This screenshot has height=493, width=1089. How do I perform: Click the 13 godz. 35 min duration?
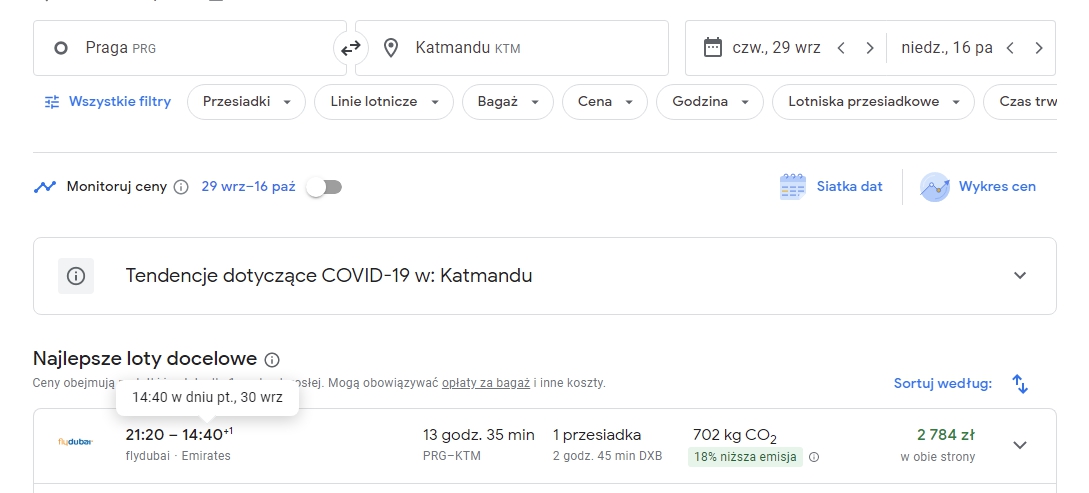(479, 435)
